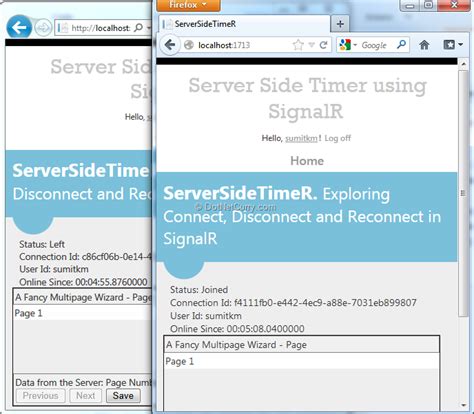This screenshot has height=414, width=474.
Task: Click 'Online Since: 00:05:08.0400000' text
Action: 237,329
